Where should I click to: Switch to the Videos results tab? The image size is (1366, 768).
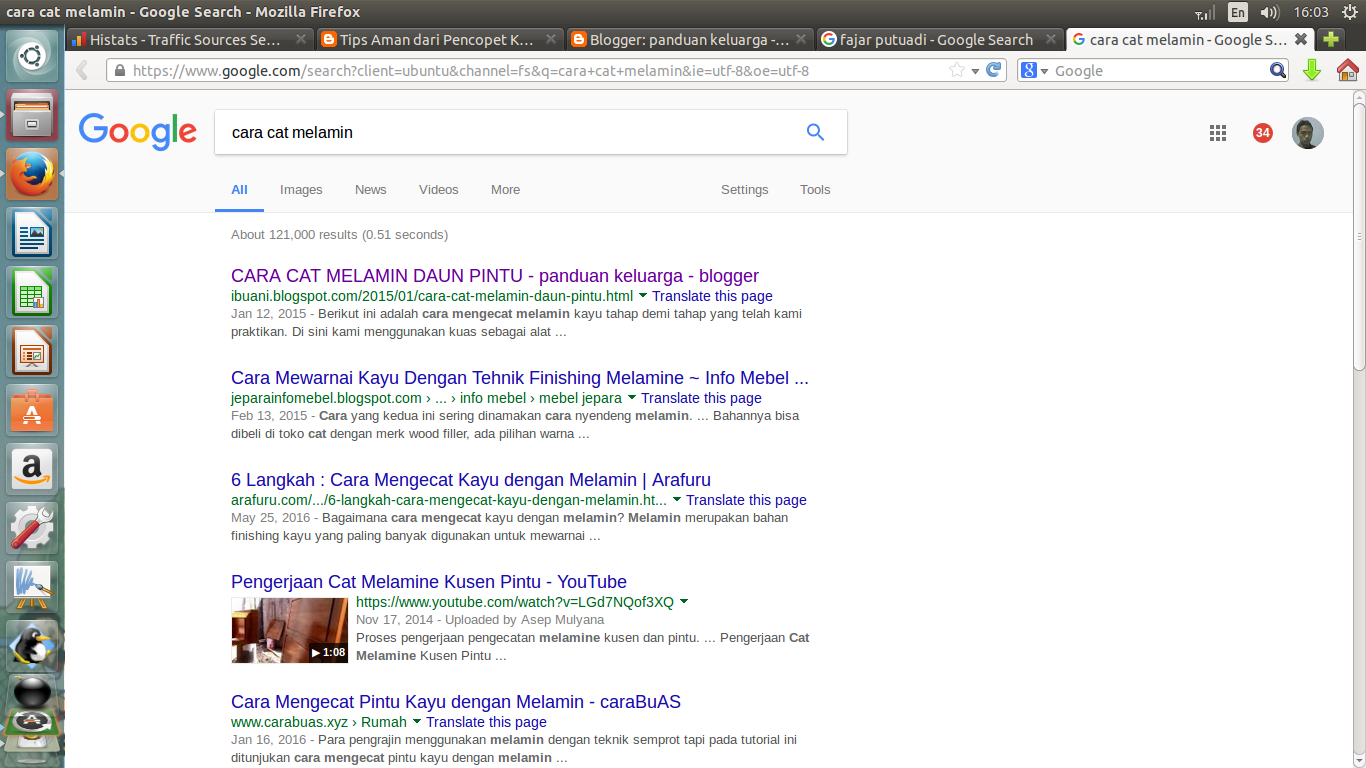(x=438, y=189)
